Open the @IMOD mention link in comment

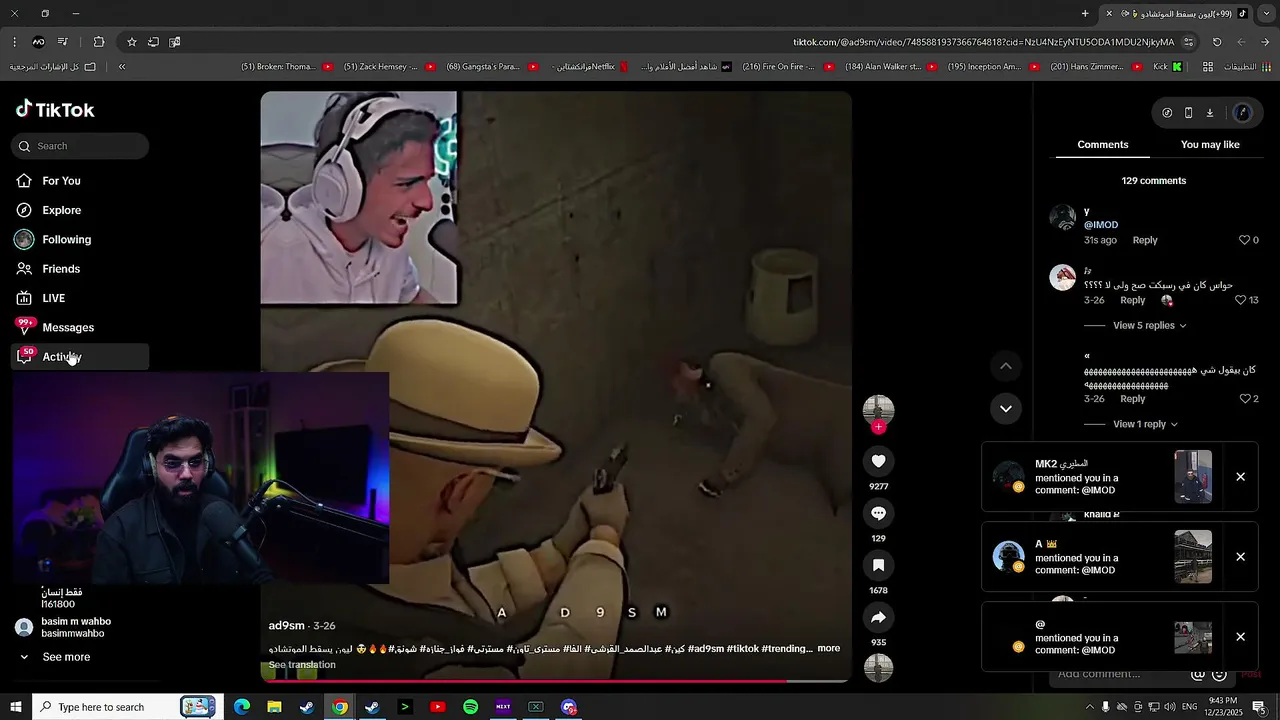pyautogui.click(x=1101, y=225)
